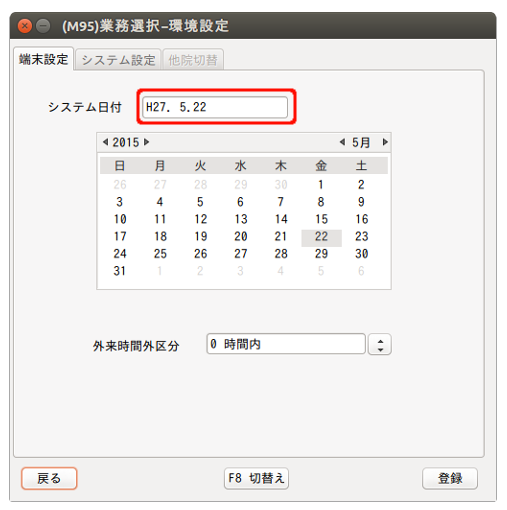Viewport: 507px width, 510px height.
Task: Open the 他院切替 tab
Action: click(193, 60)
